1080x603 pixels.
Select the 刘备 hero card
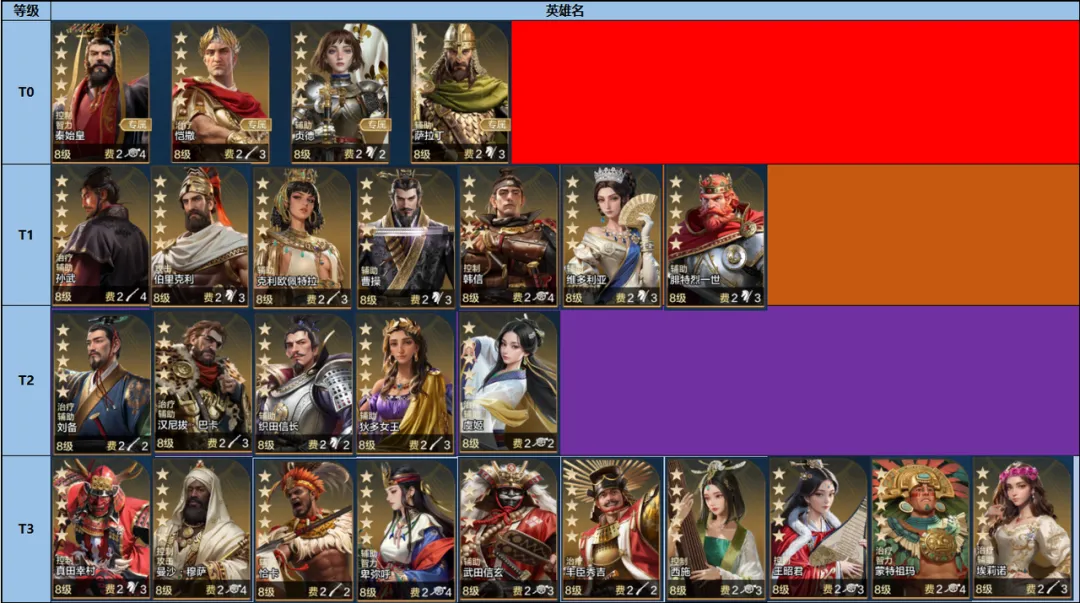[x=102, y=383]
